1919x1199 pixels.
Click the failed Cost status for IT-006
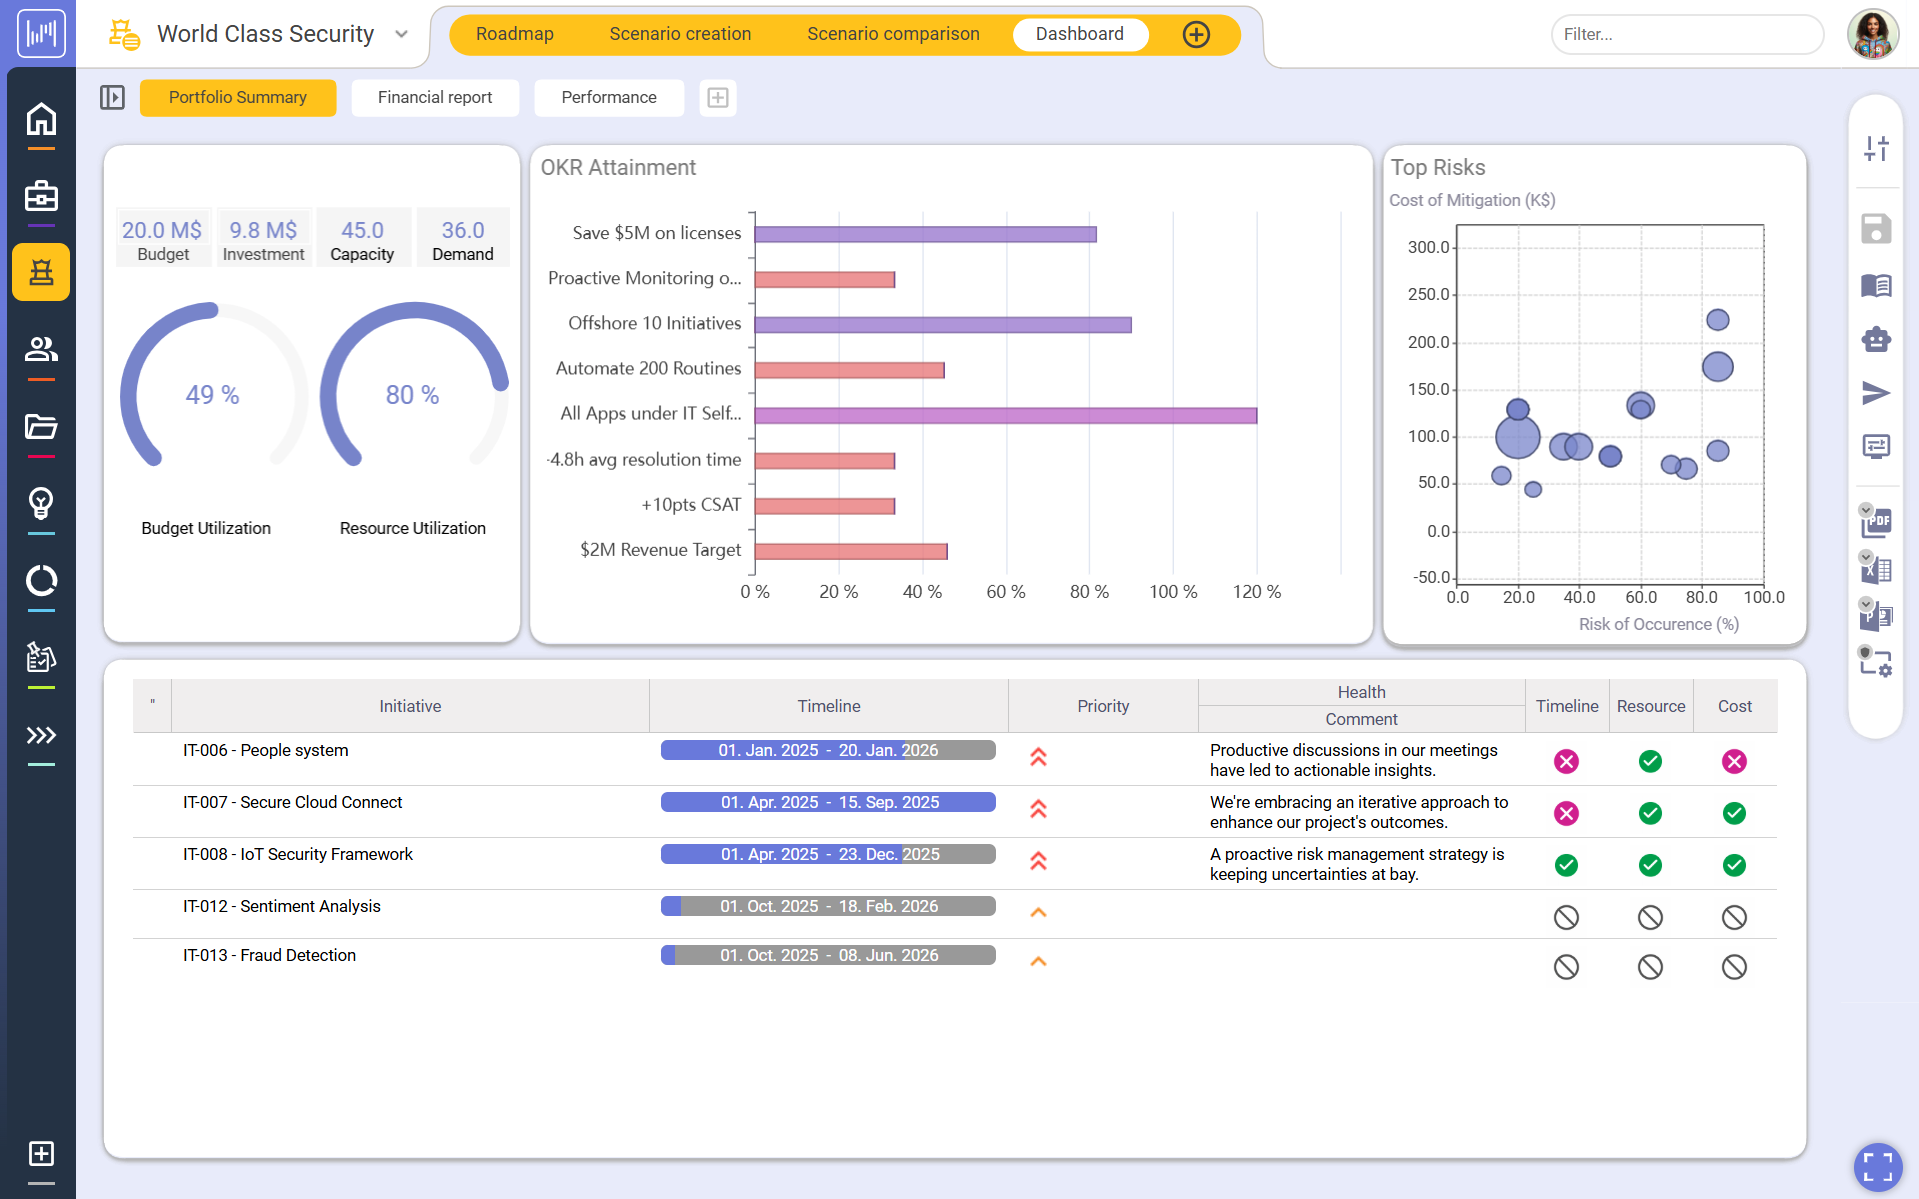[x=1734, y=762]
